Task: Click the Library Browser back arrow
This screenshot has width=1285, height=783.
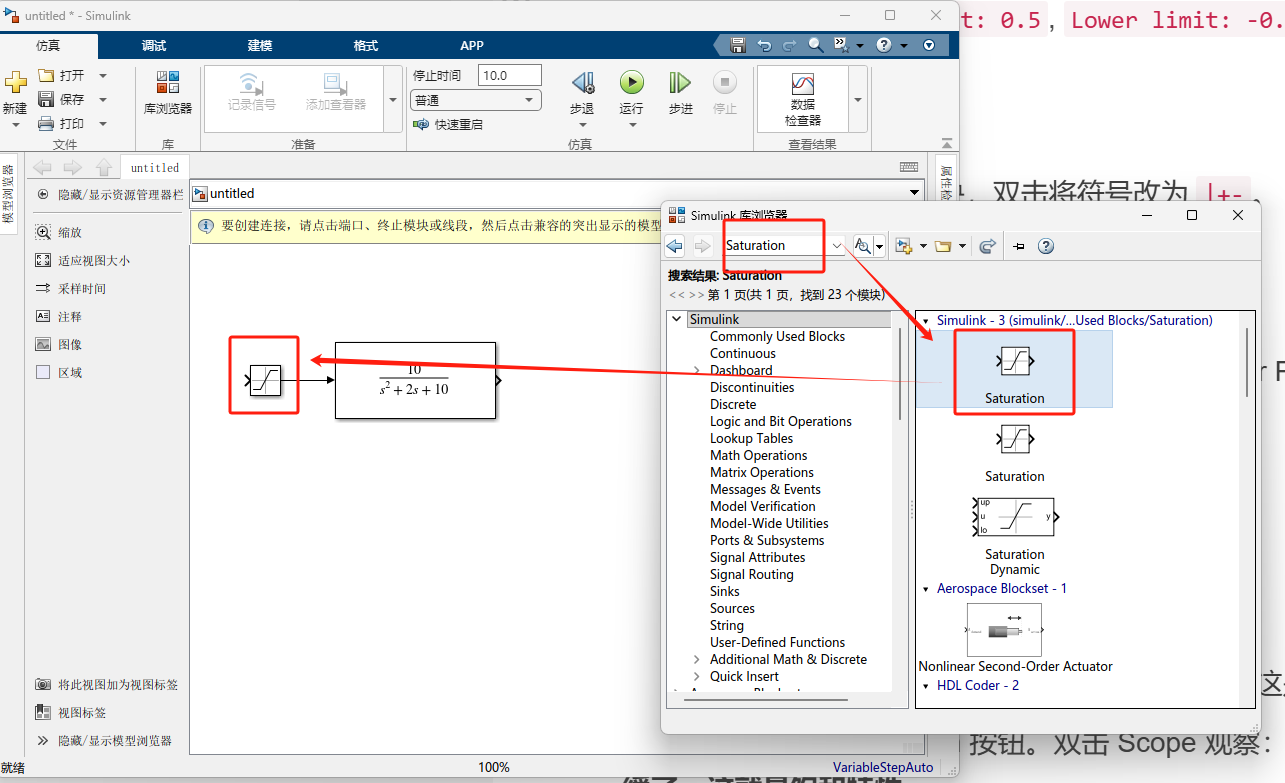Action: tap(675, 245)
